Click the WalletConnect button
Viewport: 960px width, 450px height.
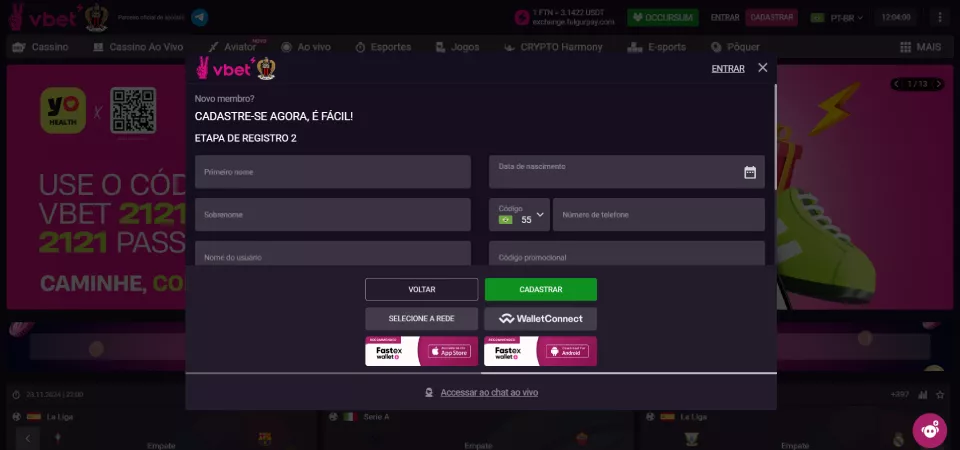tap(541, 319)
